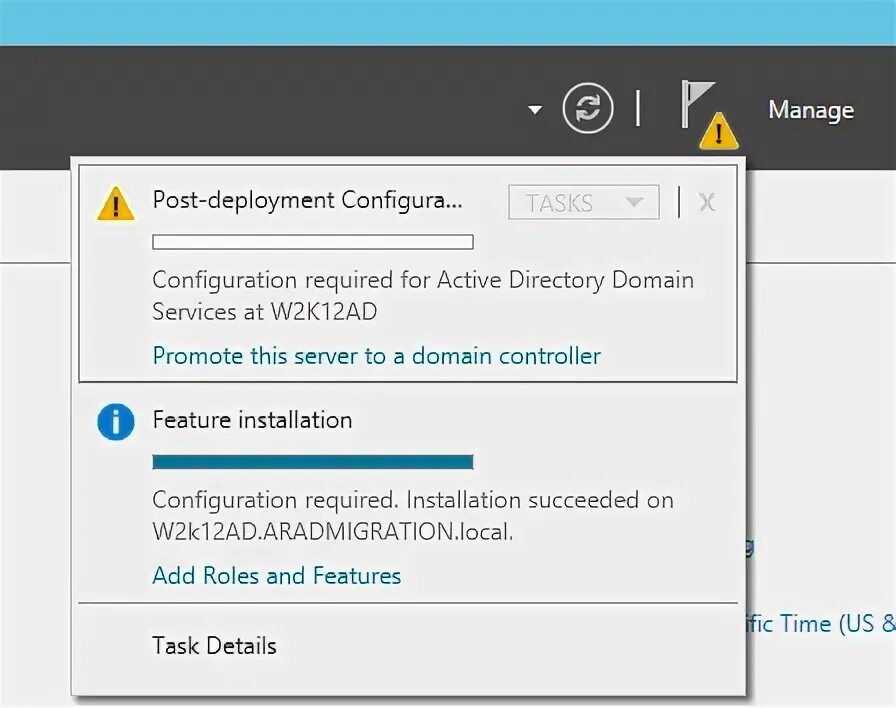Click the empty Post-deployment progress bar
Viewport: 896px width, 708px height.
coord(312,242)
